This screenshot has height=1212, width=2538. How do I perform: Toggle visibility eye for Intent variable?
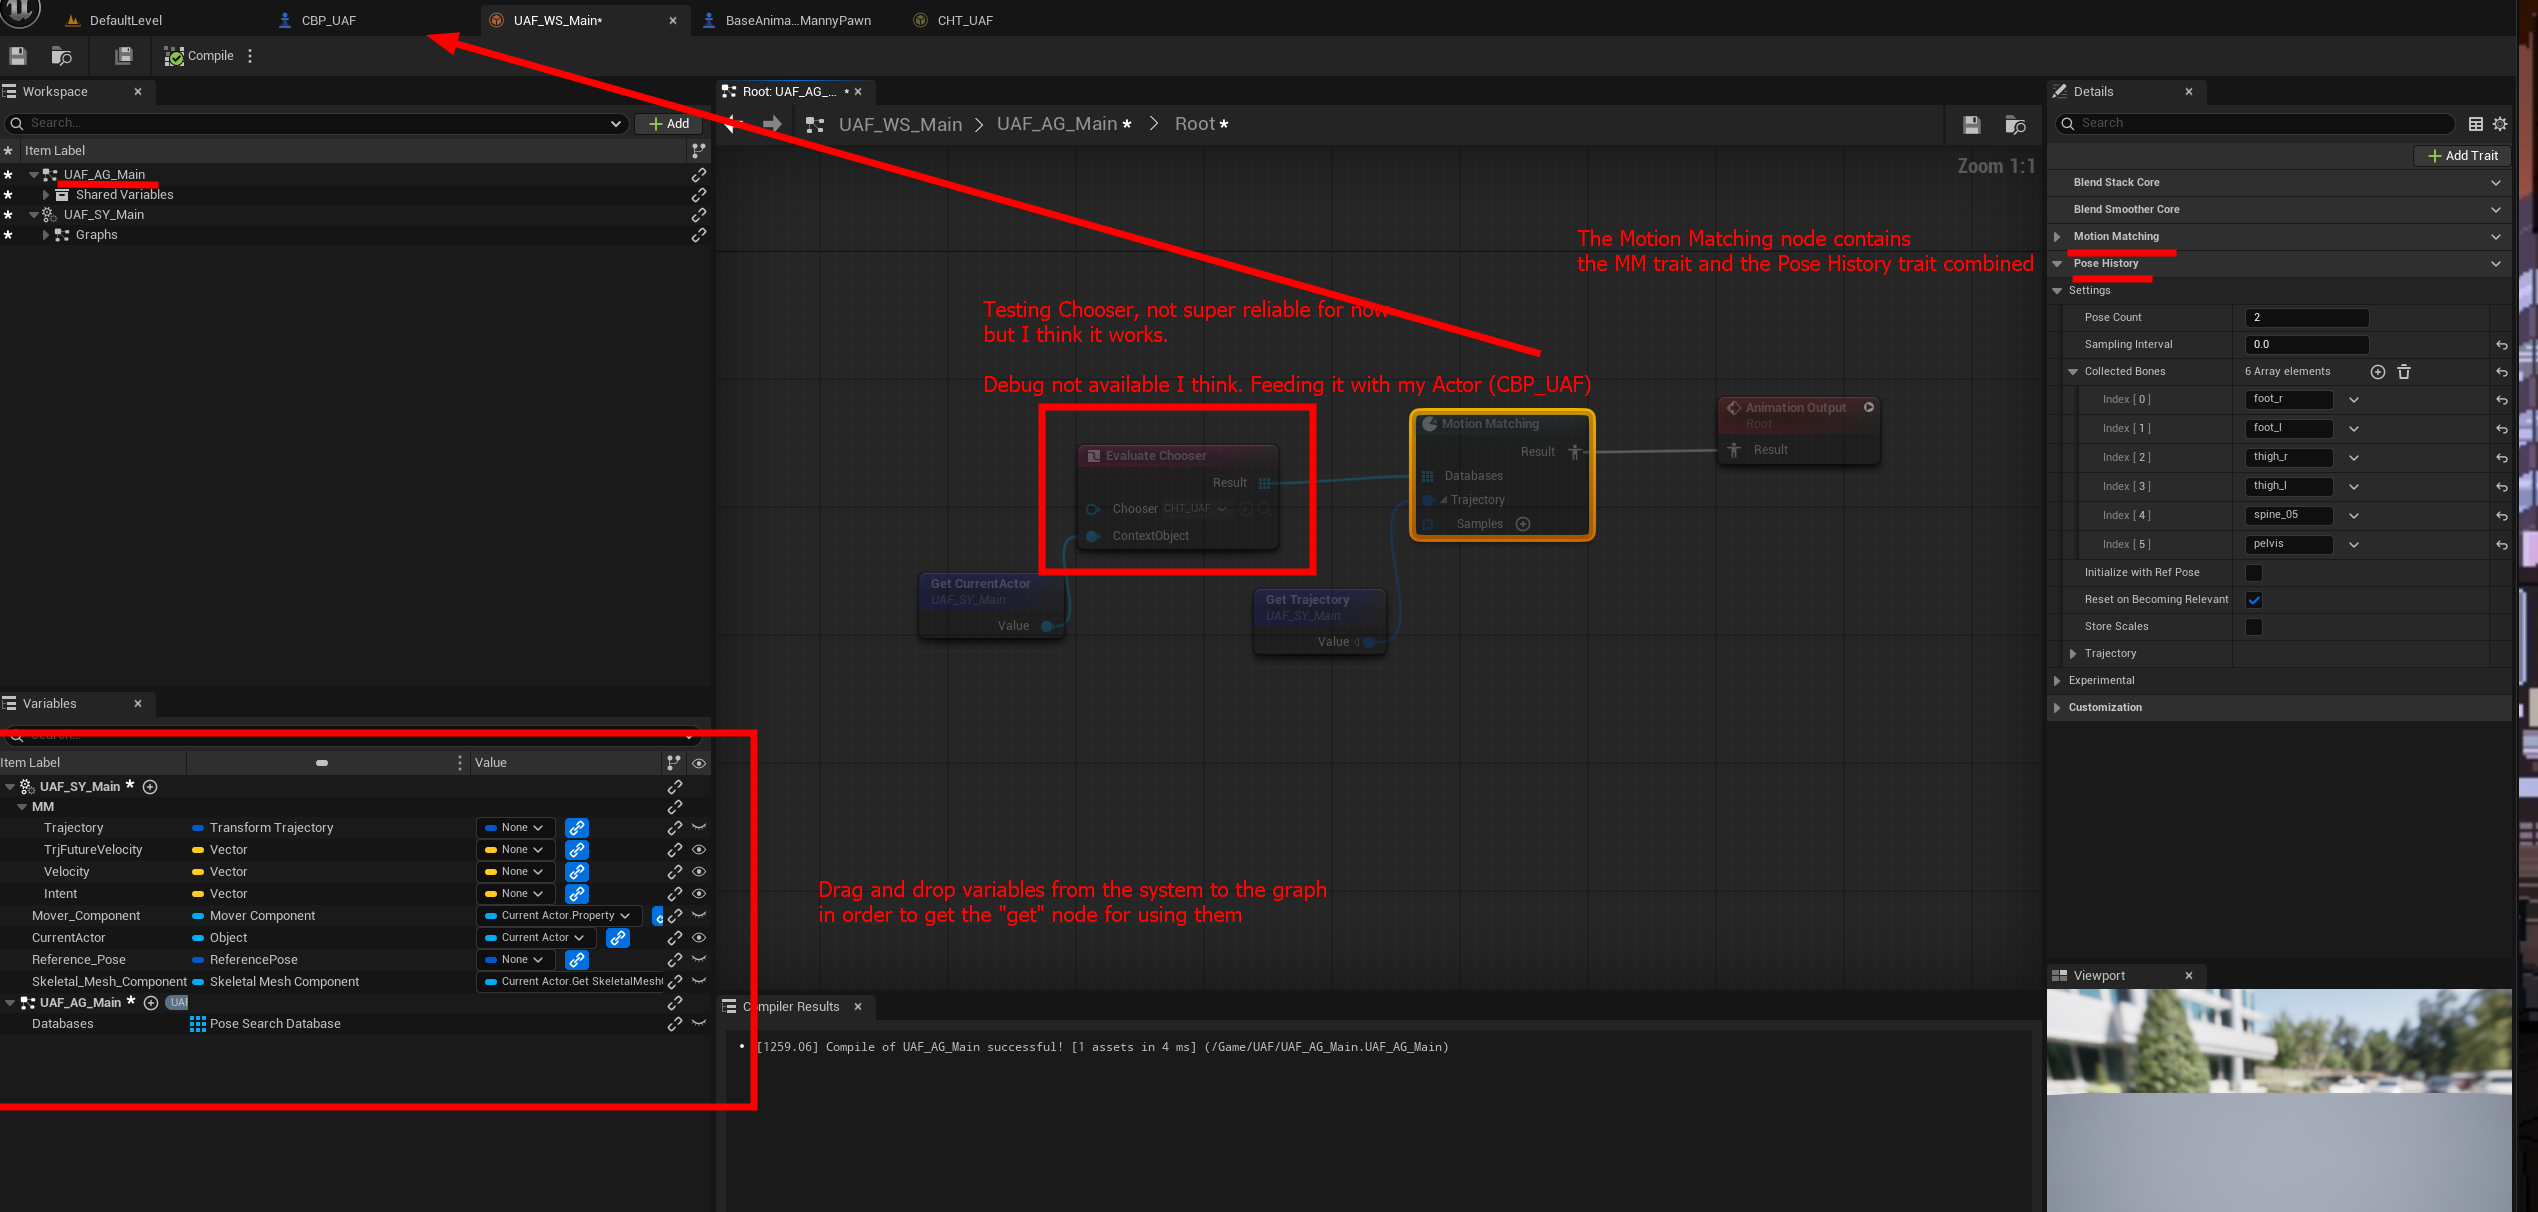pos(699,894)
